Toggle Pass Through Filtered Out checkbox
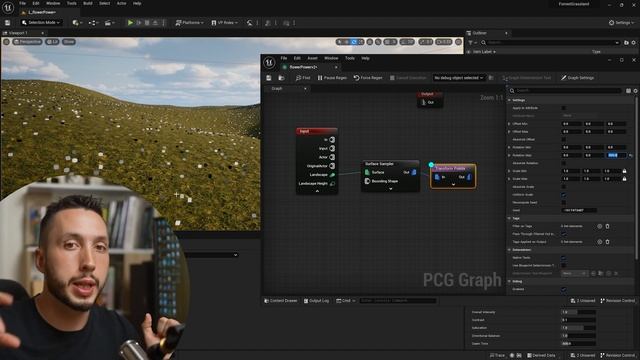The width and height of the screenshot is (640, 360). click(564, 234)
